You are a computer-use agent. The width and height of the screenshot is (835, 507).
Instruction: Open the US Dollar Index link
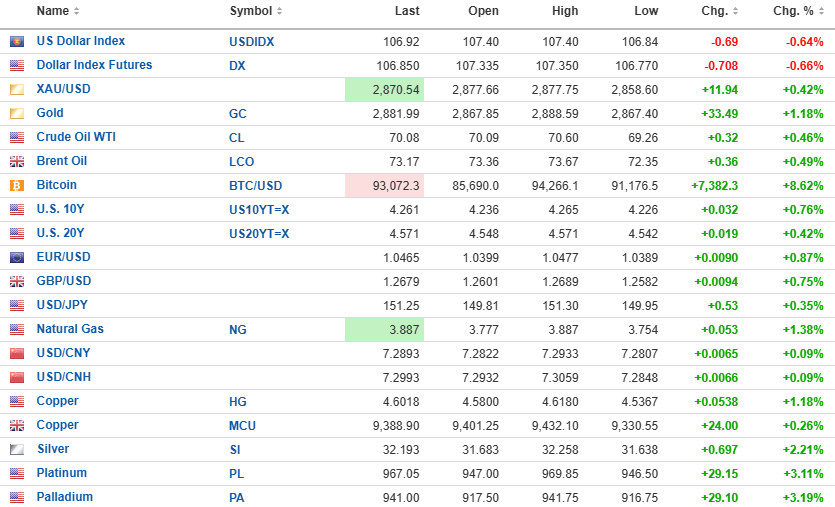pyautogui.click(x=80, y=41)
